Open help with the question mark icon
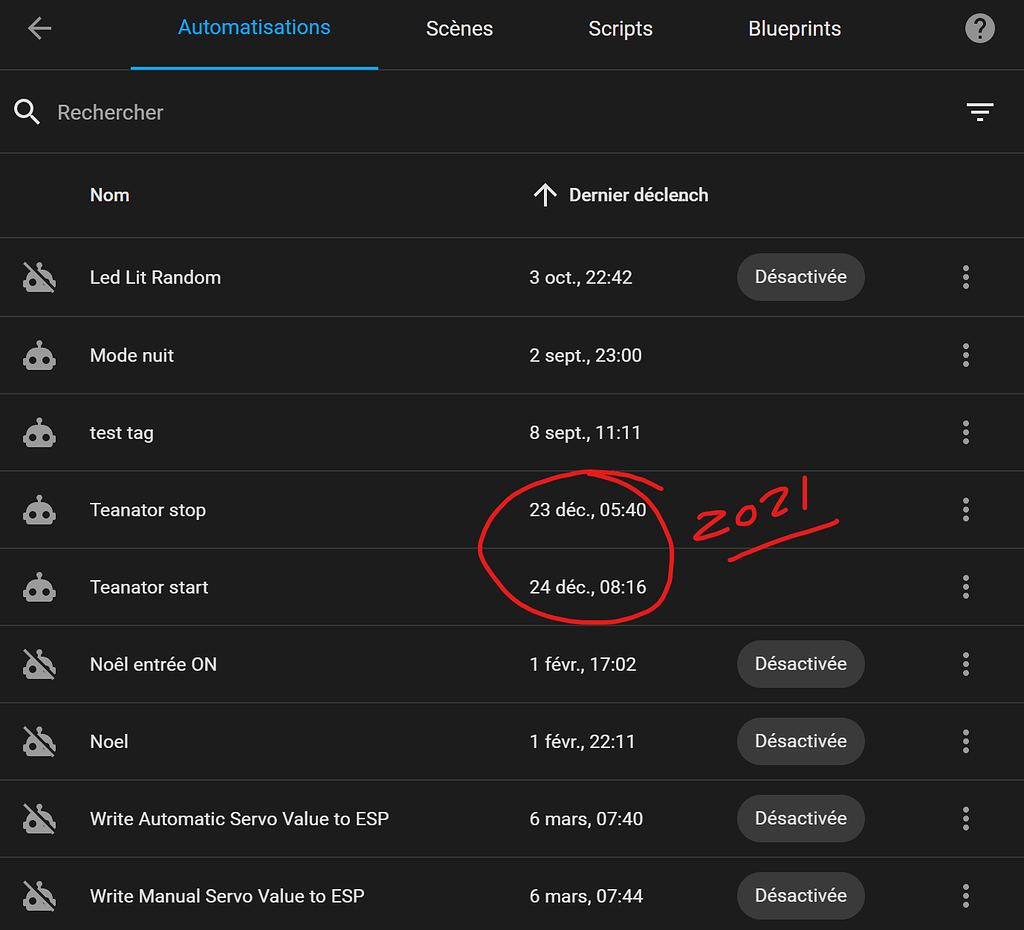This screenshot has height=930, width=1024. (980, 28)
